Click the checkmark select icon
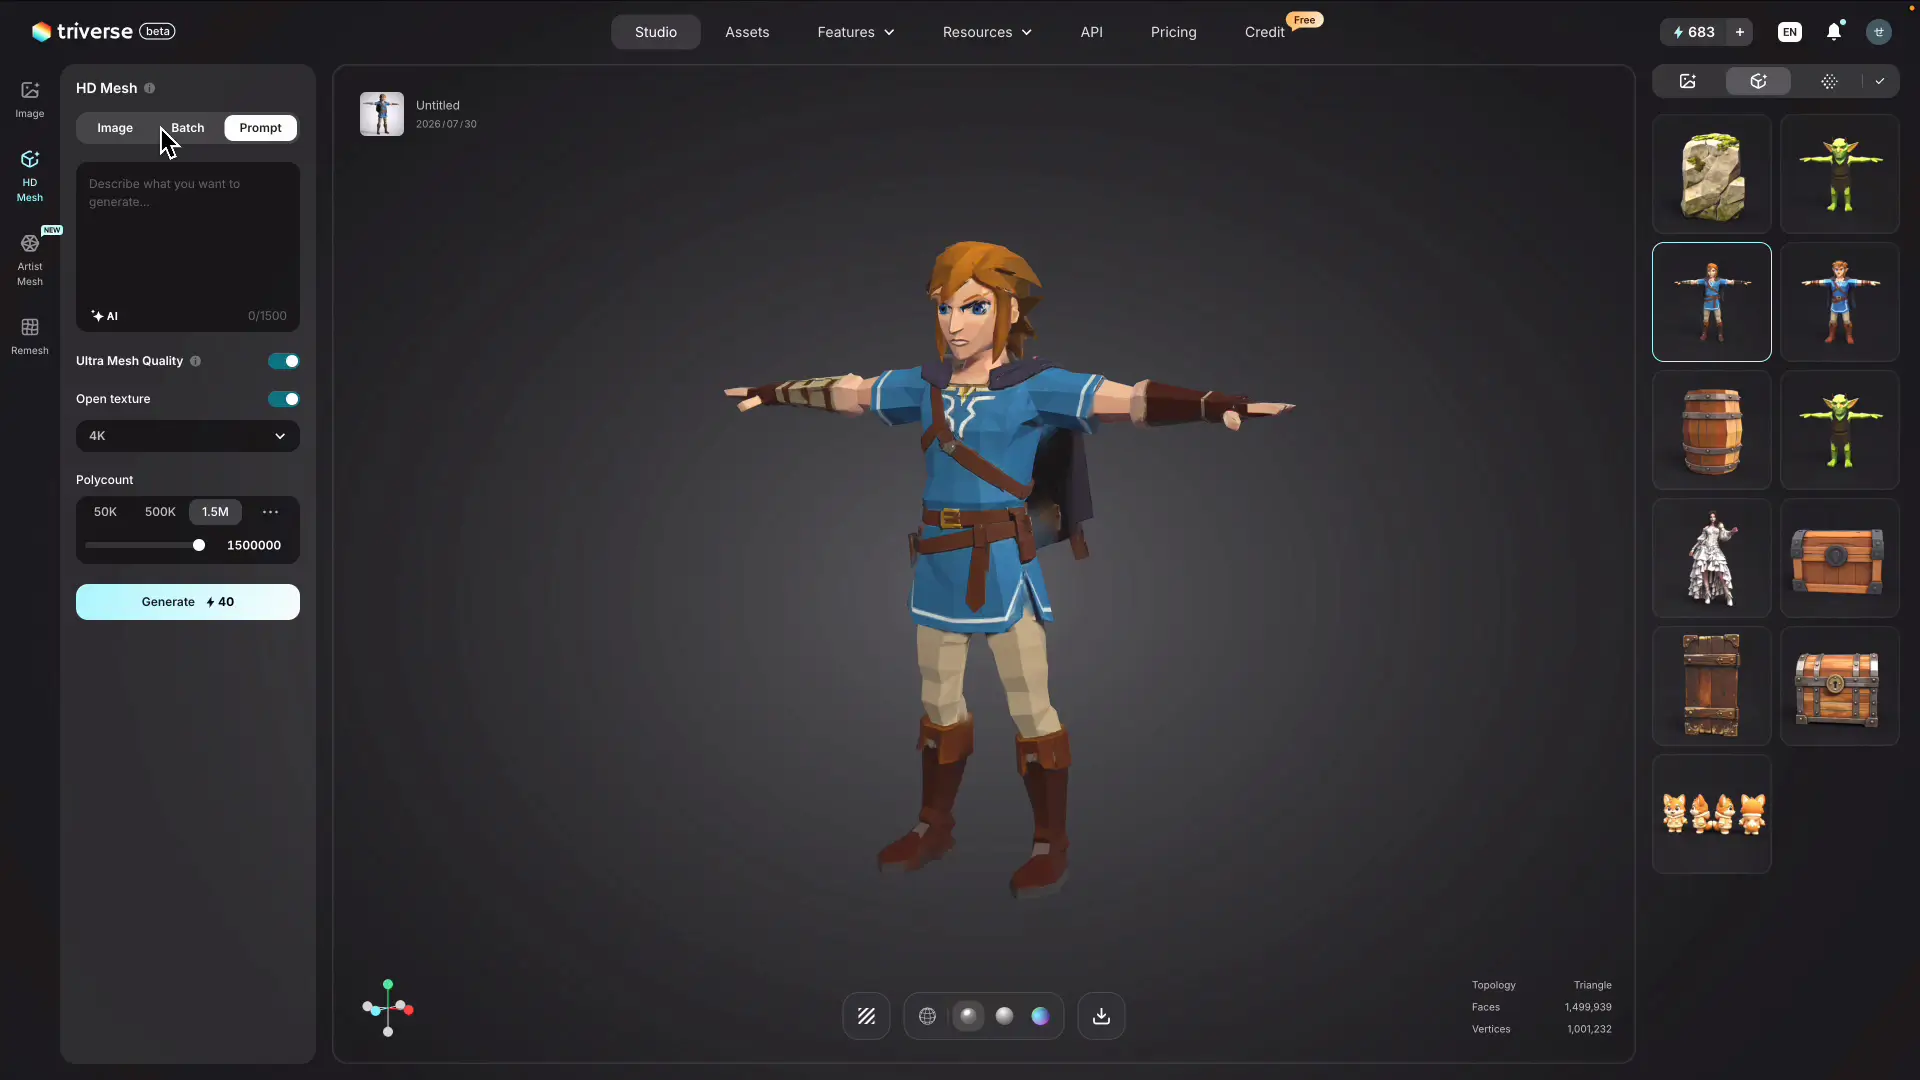This screenshot has width=1920, height=1080. click(1880, 81)
